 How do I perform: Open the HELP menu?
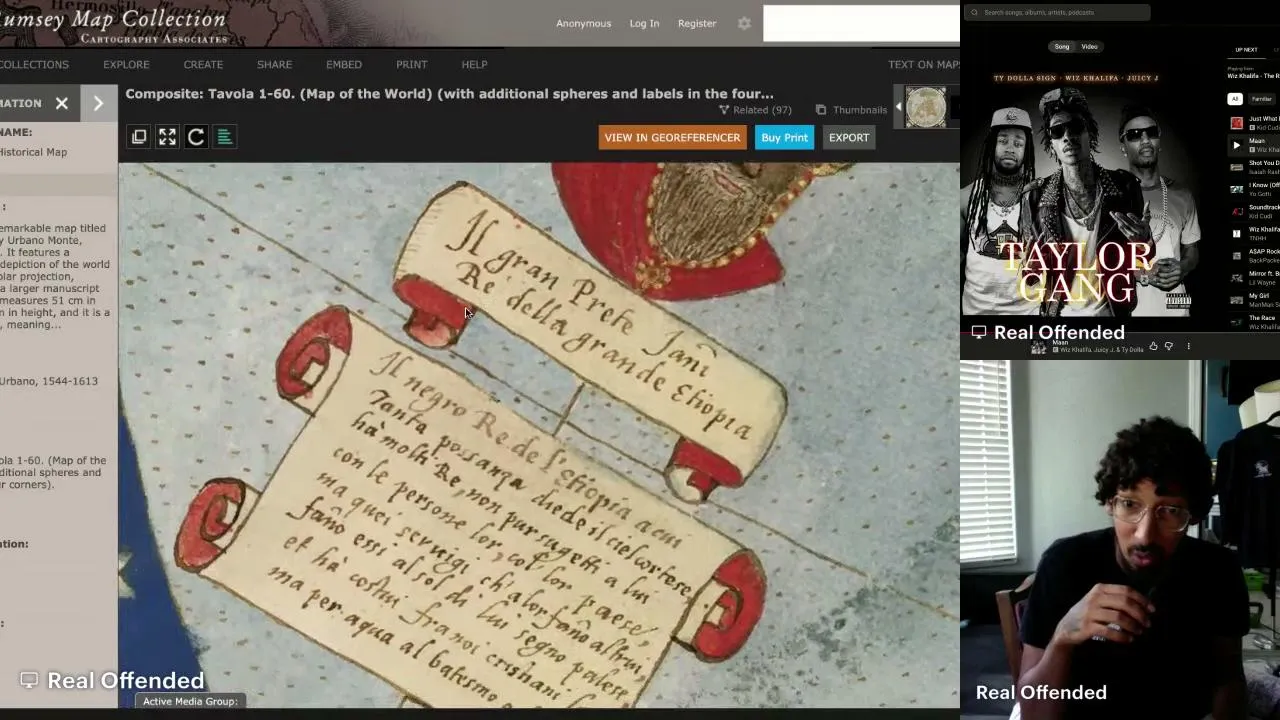pyautogui.click(x=474, y=65)
